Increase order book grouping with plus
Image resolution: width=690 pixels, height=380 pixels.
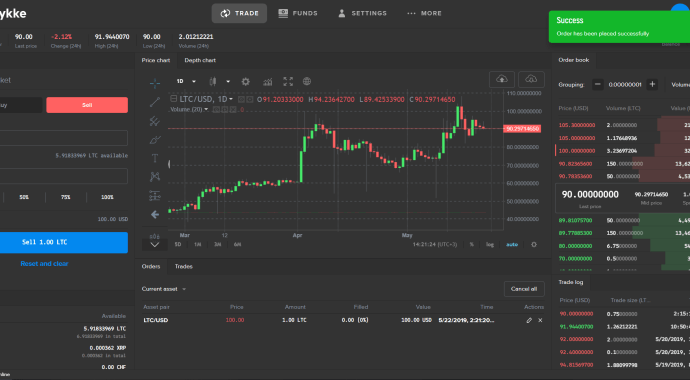click(x=652, y=84)
